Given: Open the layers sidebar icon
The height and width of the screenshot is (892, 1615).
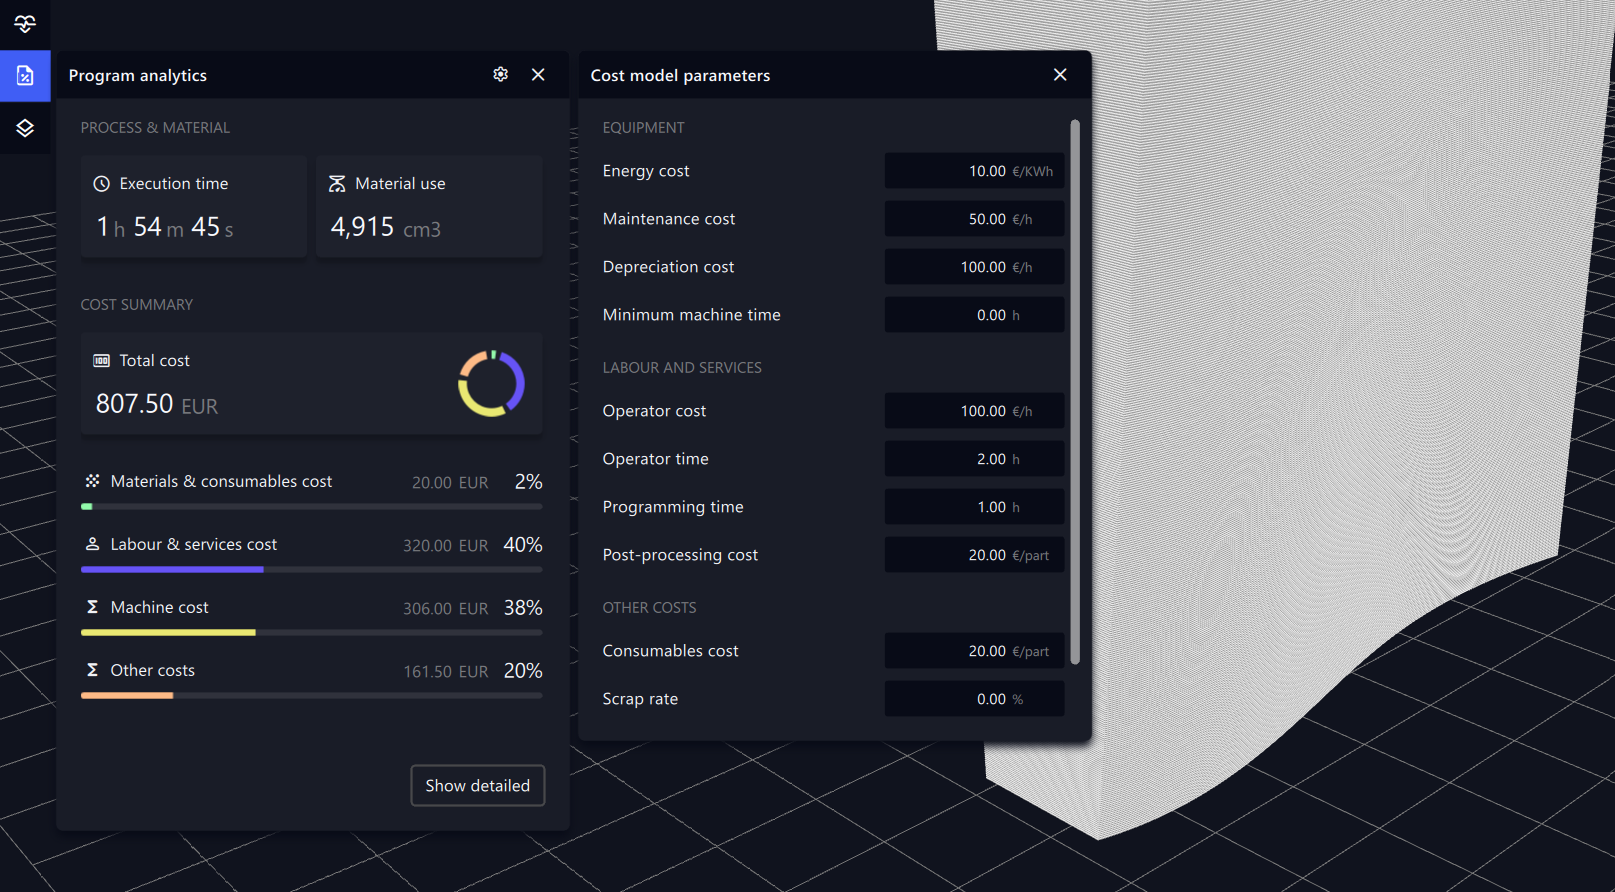Looking at the screenshot, I should pos(25,128).
